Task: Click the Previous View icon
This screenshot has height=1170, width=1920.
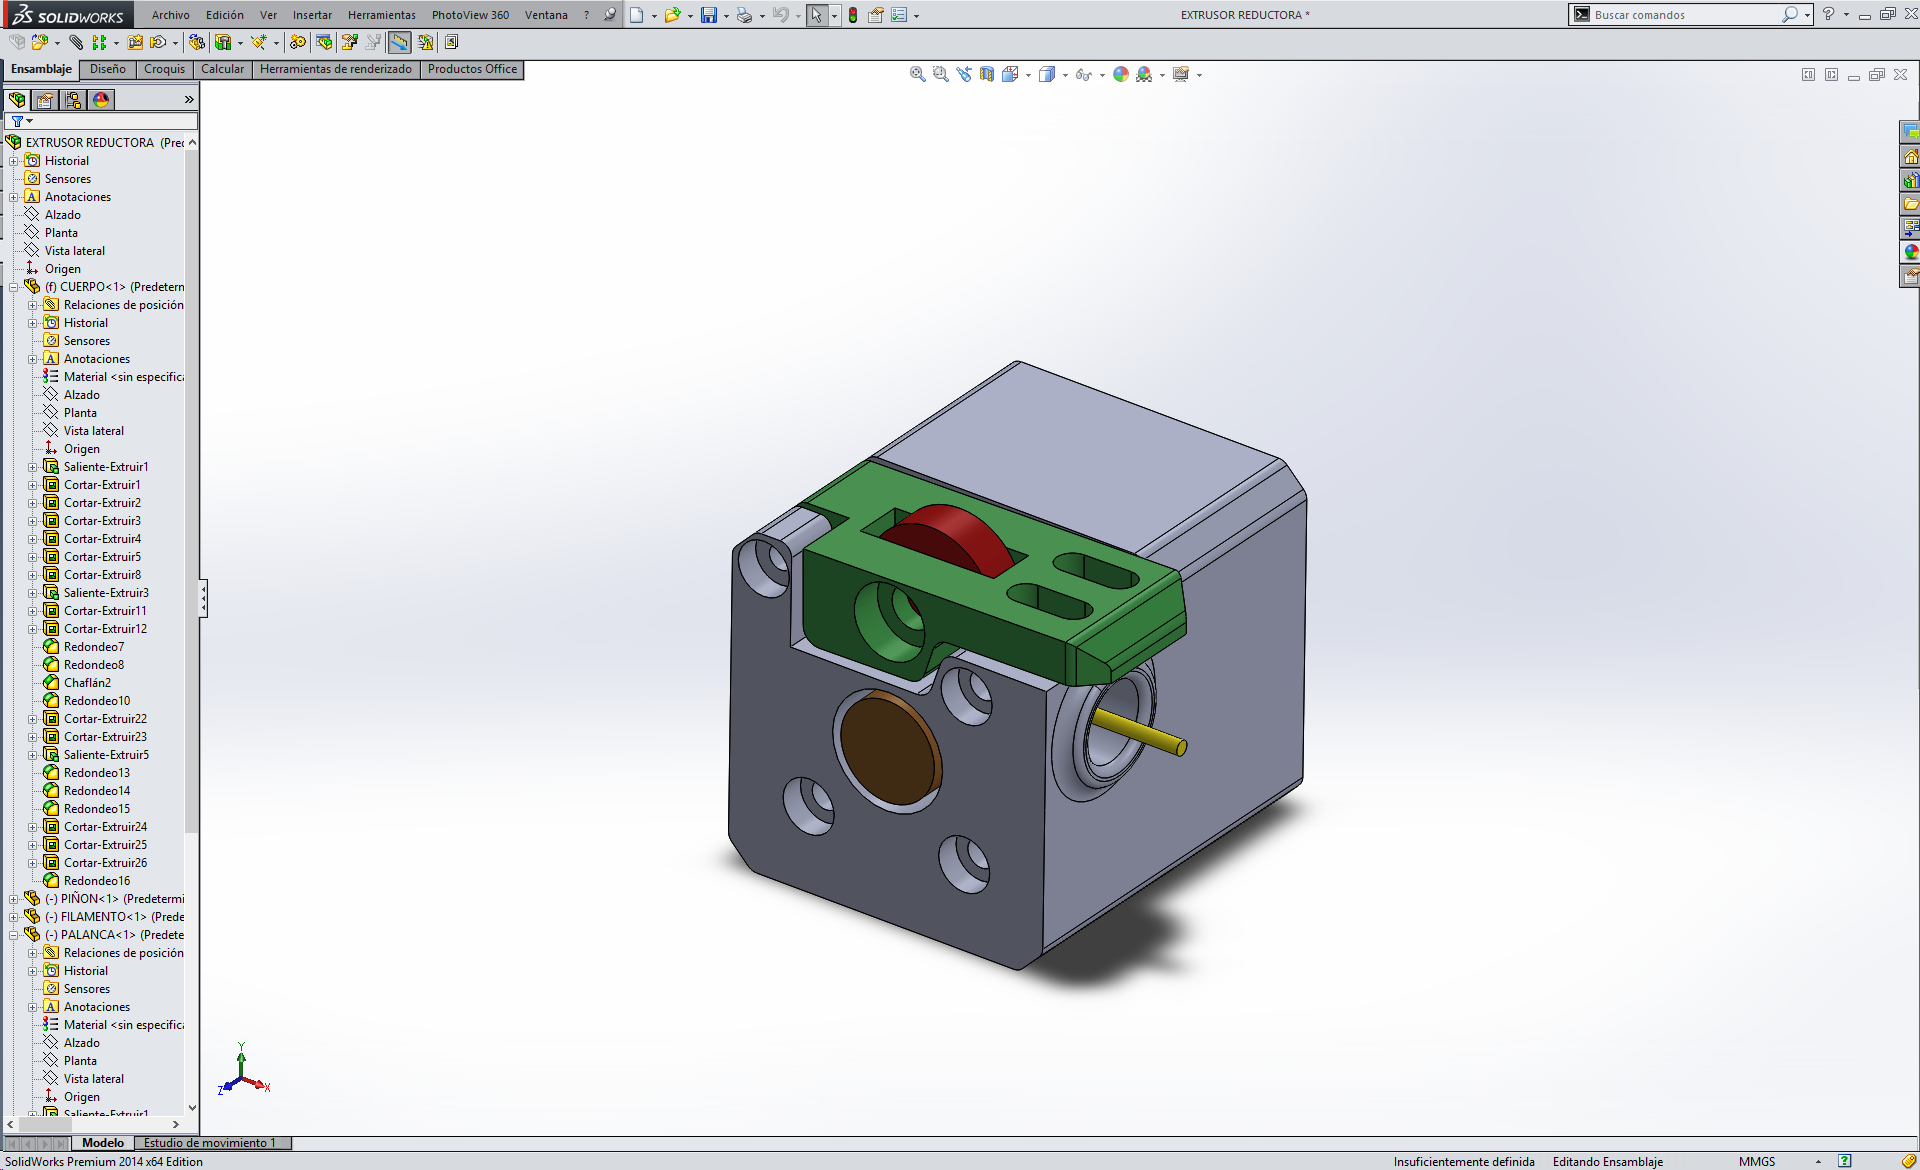Action: pos(963,74)
